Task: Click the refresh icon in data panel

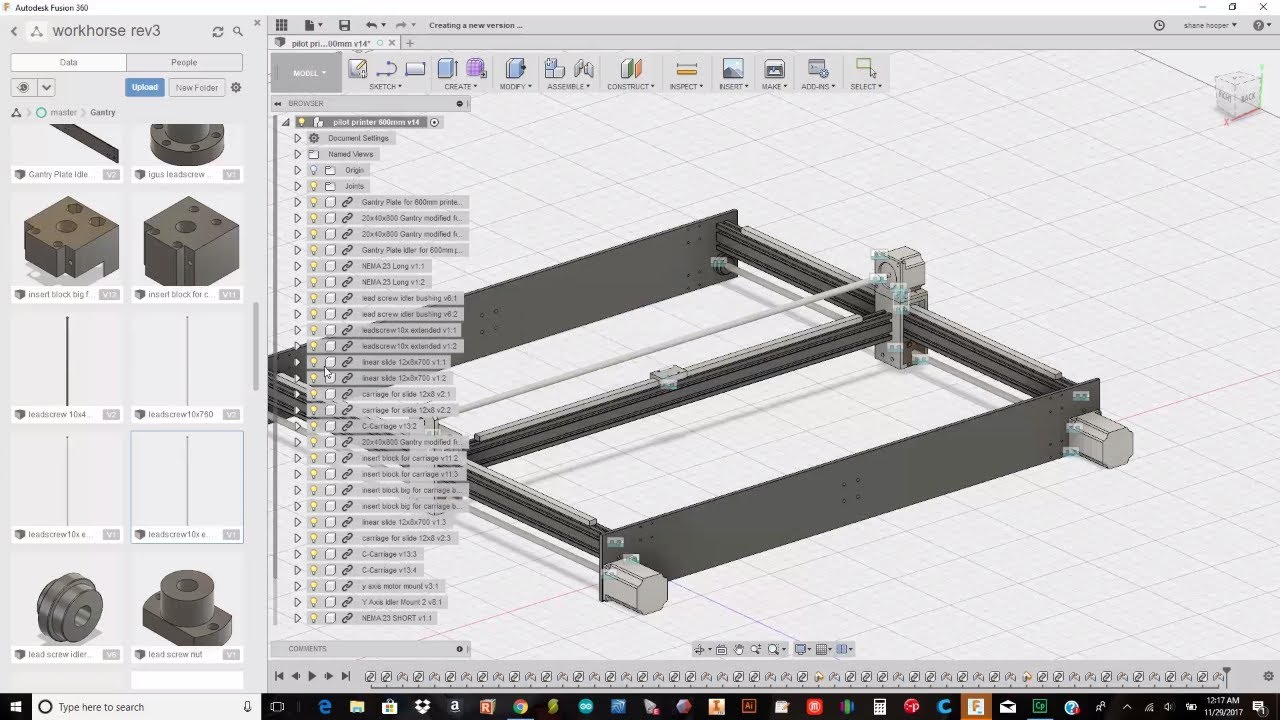Action: [x=217, y=32]
